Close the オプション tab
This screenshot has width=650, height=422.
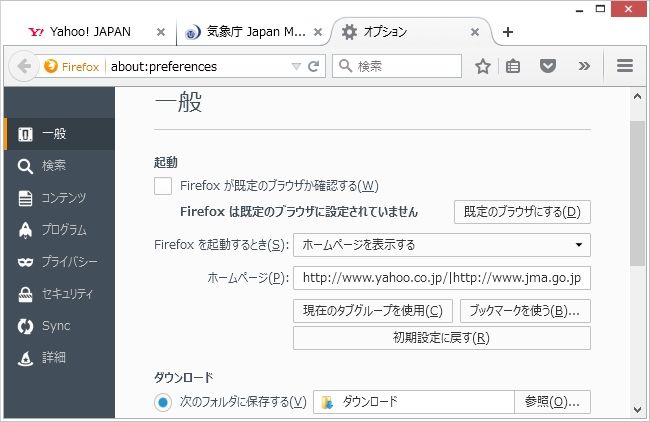[475, 32]
